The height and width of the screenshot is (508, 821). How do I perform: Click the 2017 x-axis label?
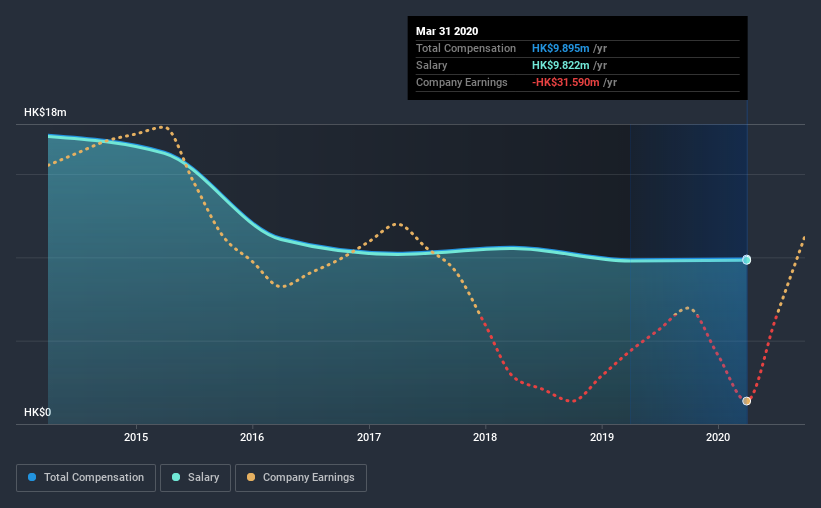coord(369,437)
